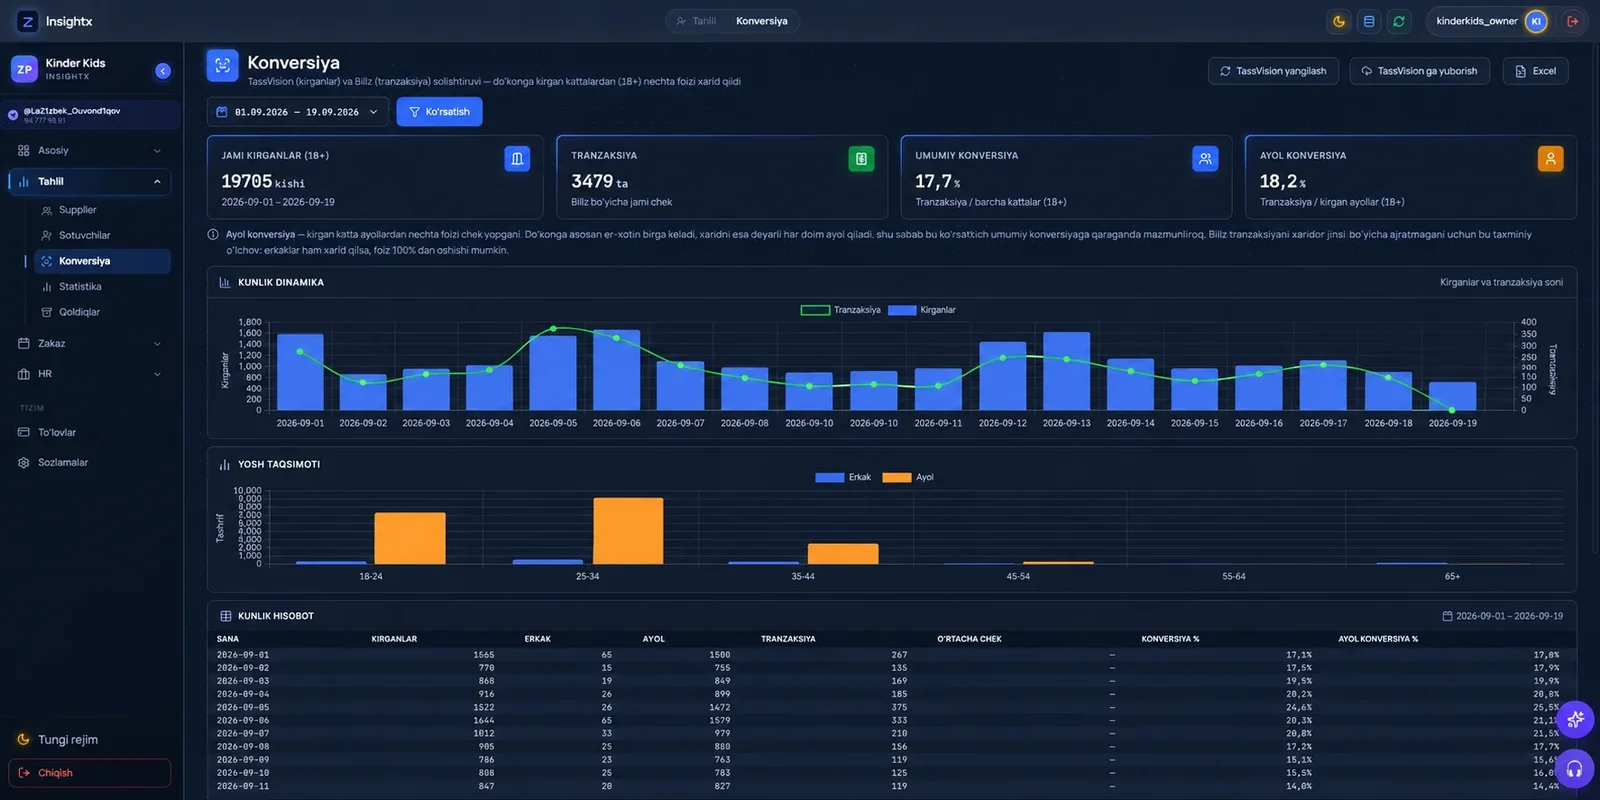Image resolution: width=1600 pixels, height=800 pixels.
Task: Open the KI user avatar
Action: (1536, 21)
